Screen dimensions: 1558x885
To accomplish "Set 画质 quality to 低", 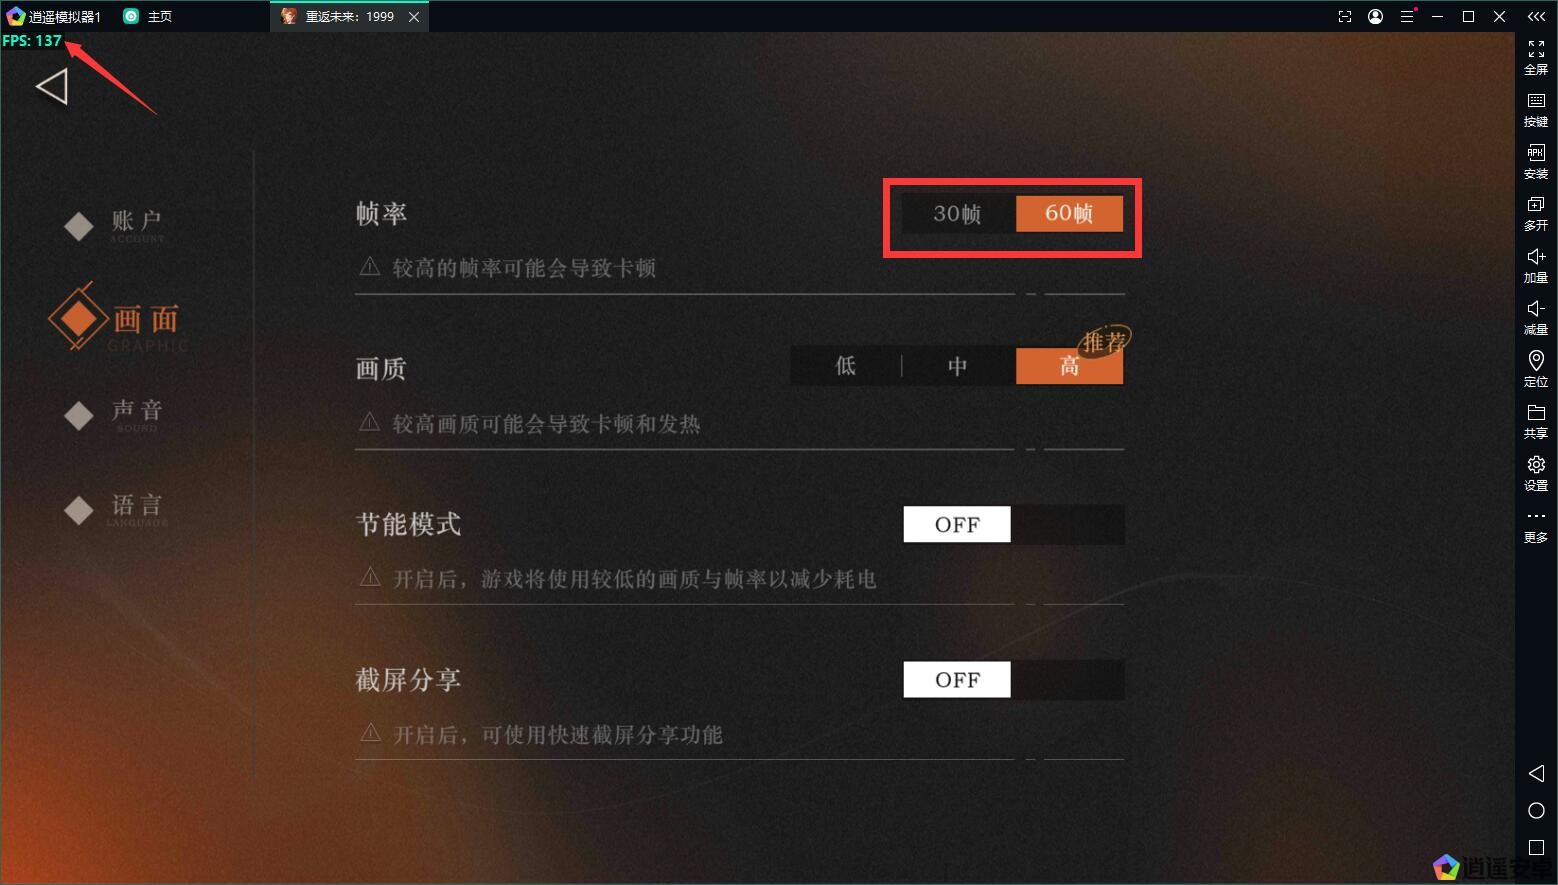I will click(x=846, y=366).
